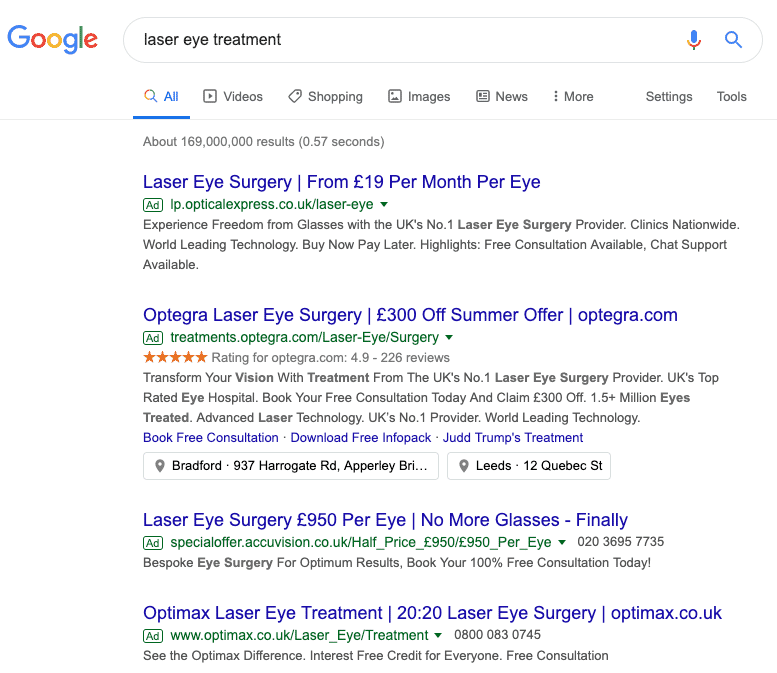Click the Leeds location pin chip
Viewport: 777px width, 673px height.
click(x=528, y=466)
